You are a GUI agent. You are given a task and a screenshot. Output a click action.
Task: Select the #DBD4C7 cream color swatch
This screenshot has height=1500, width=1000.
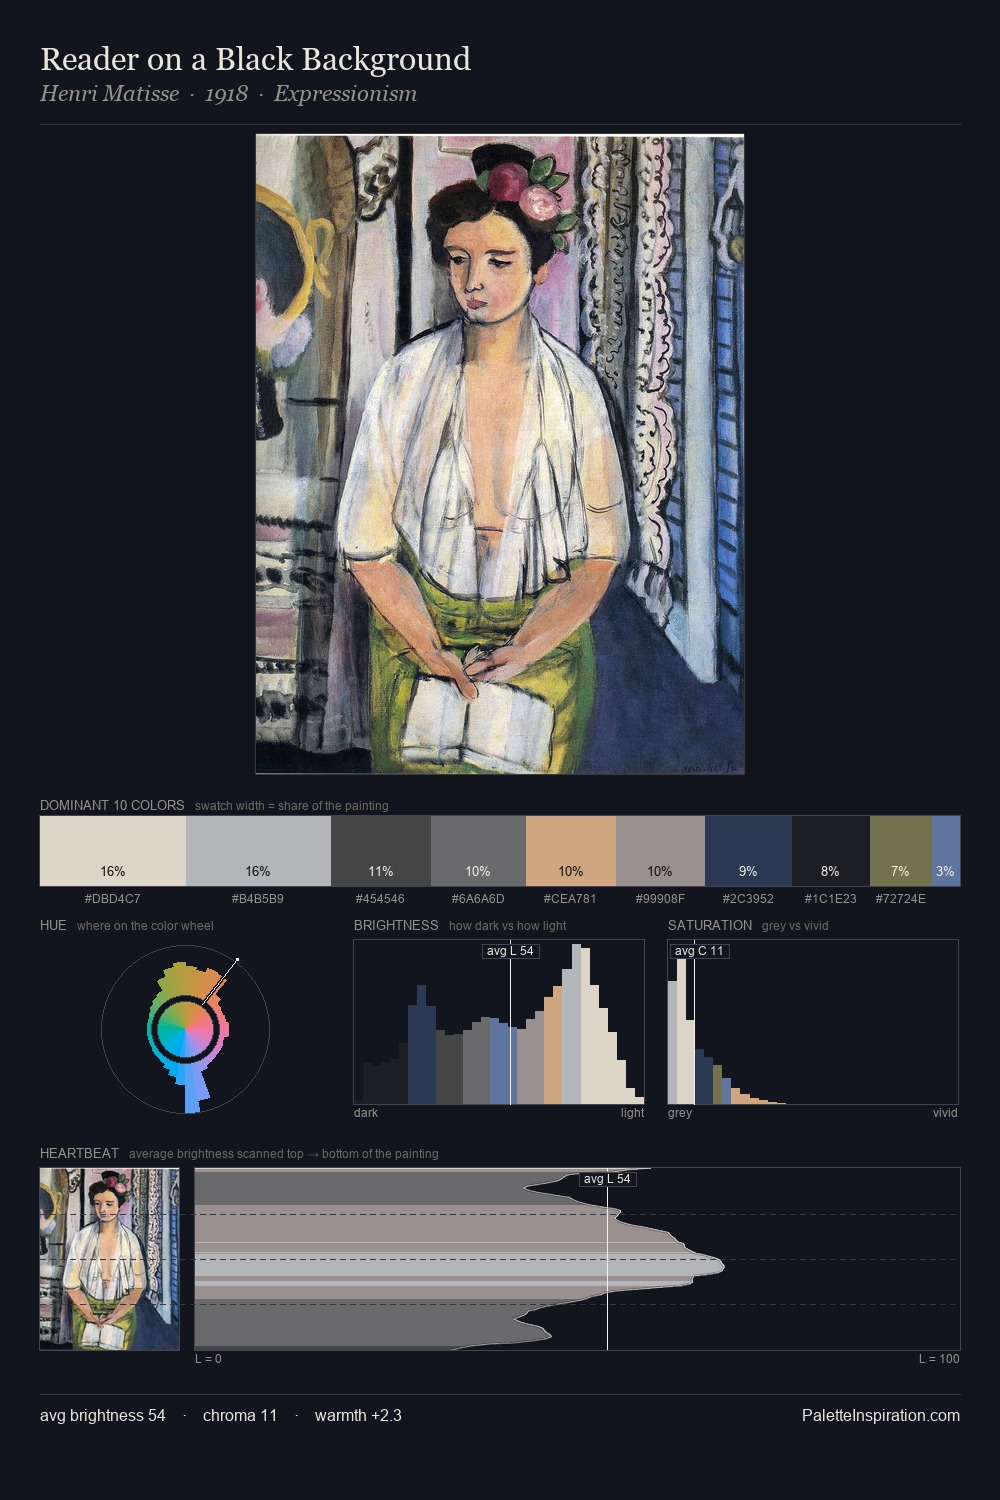click(x=113, y=851)
